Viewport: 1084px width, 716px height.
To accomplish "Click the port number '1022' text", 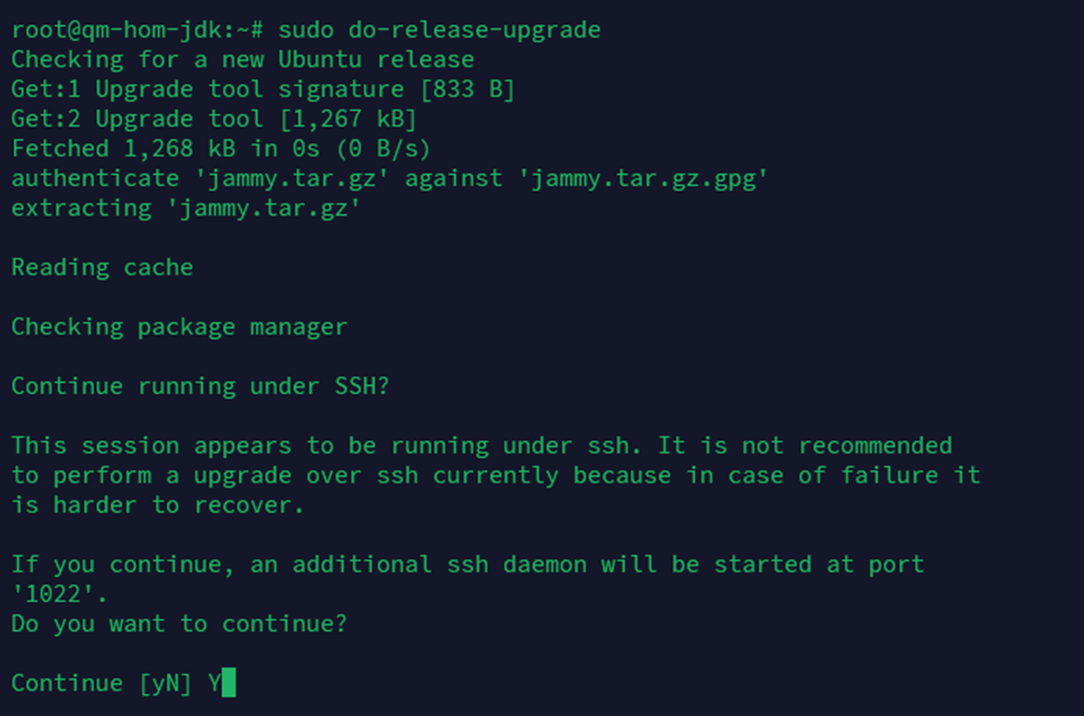I will click(x=60, y=594).
